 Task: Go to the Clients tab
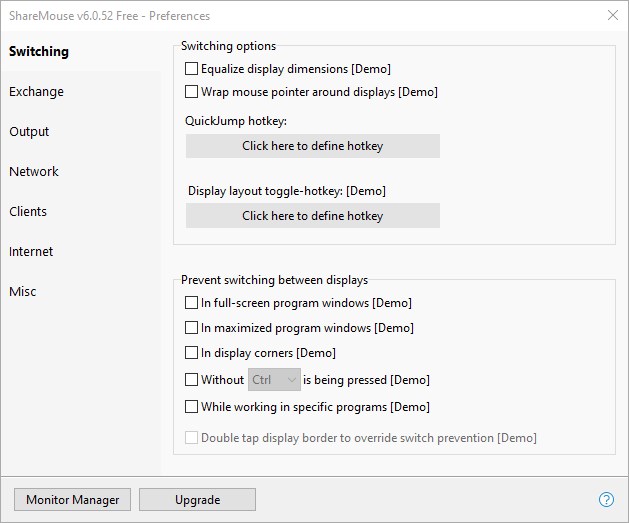pos(28,212)
